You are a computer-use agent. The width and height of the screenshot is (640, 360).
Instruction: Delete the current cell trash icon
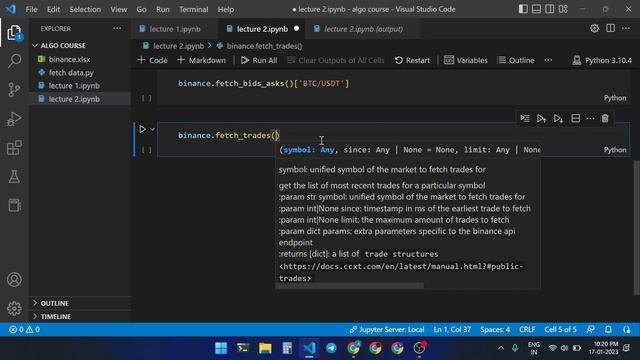(605, 118)
